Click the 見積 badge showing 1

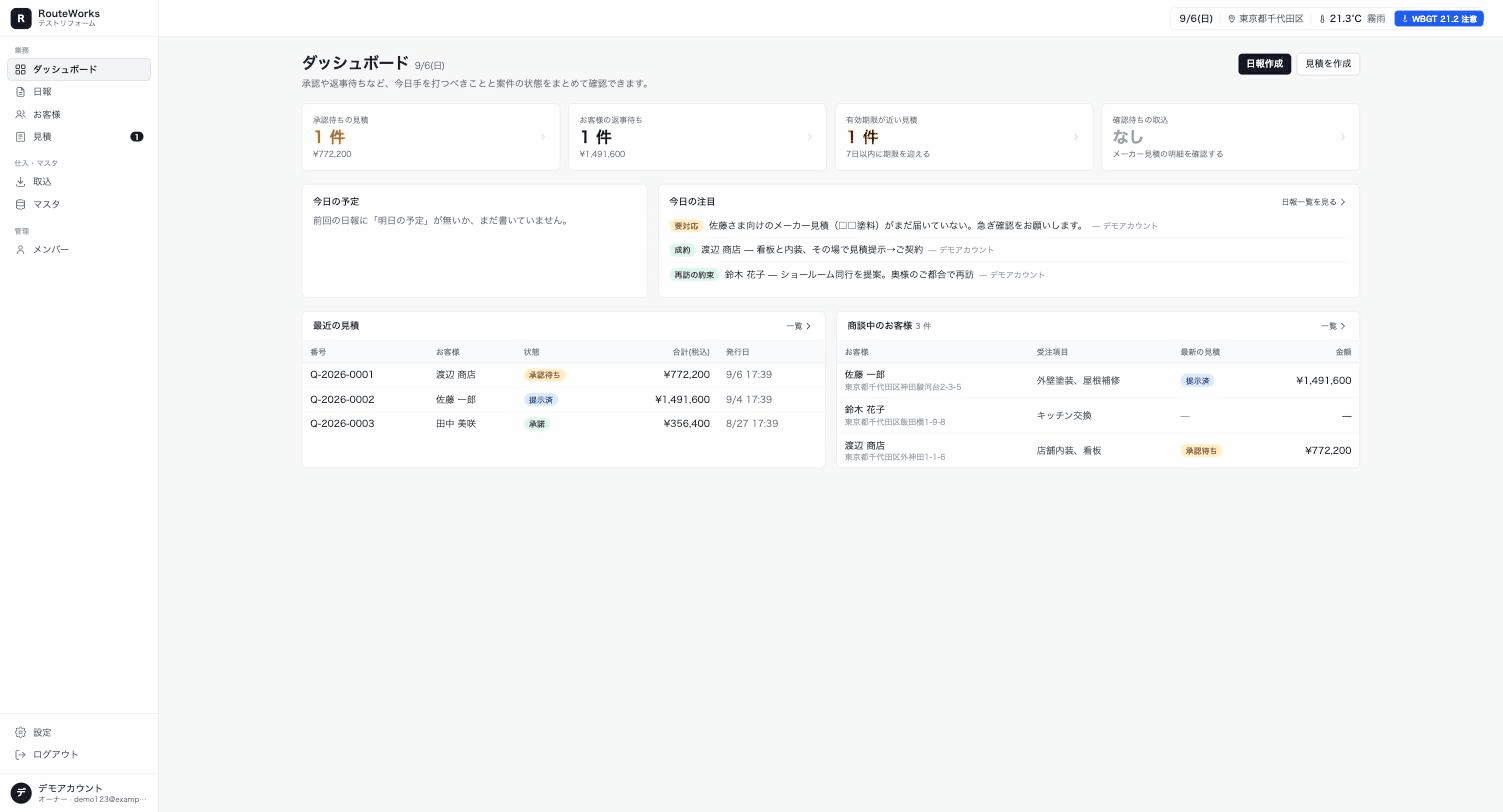pos(137,137)
